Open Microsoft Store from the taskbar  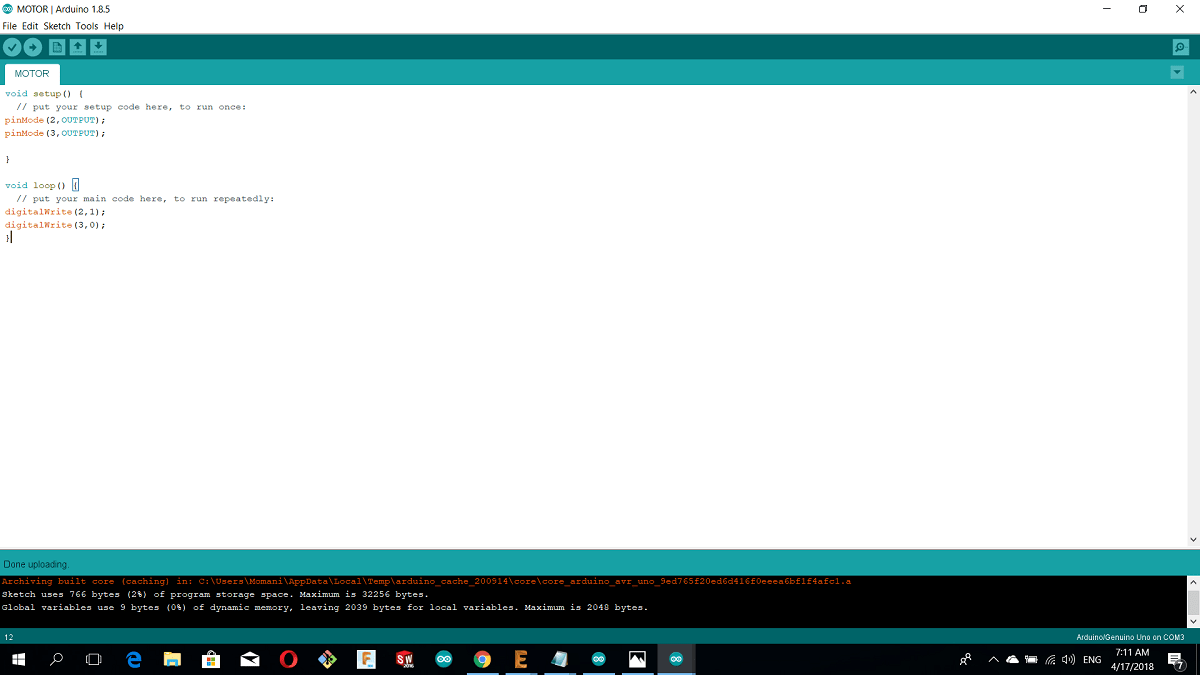point(211,659)
